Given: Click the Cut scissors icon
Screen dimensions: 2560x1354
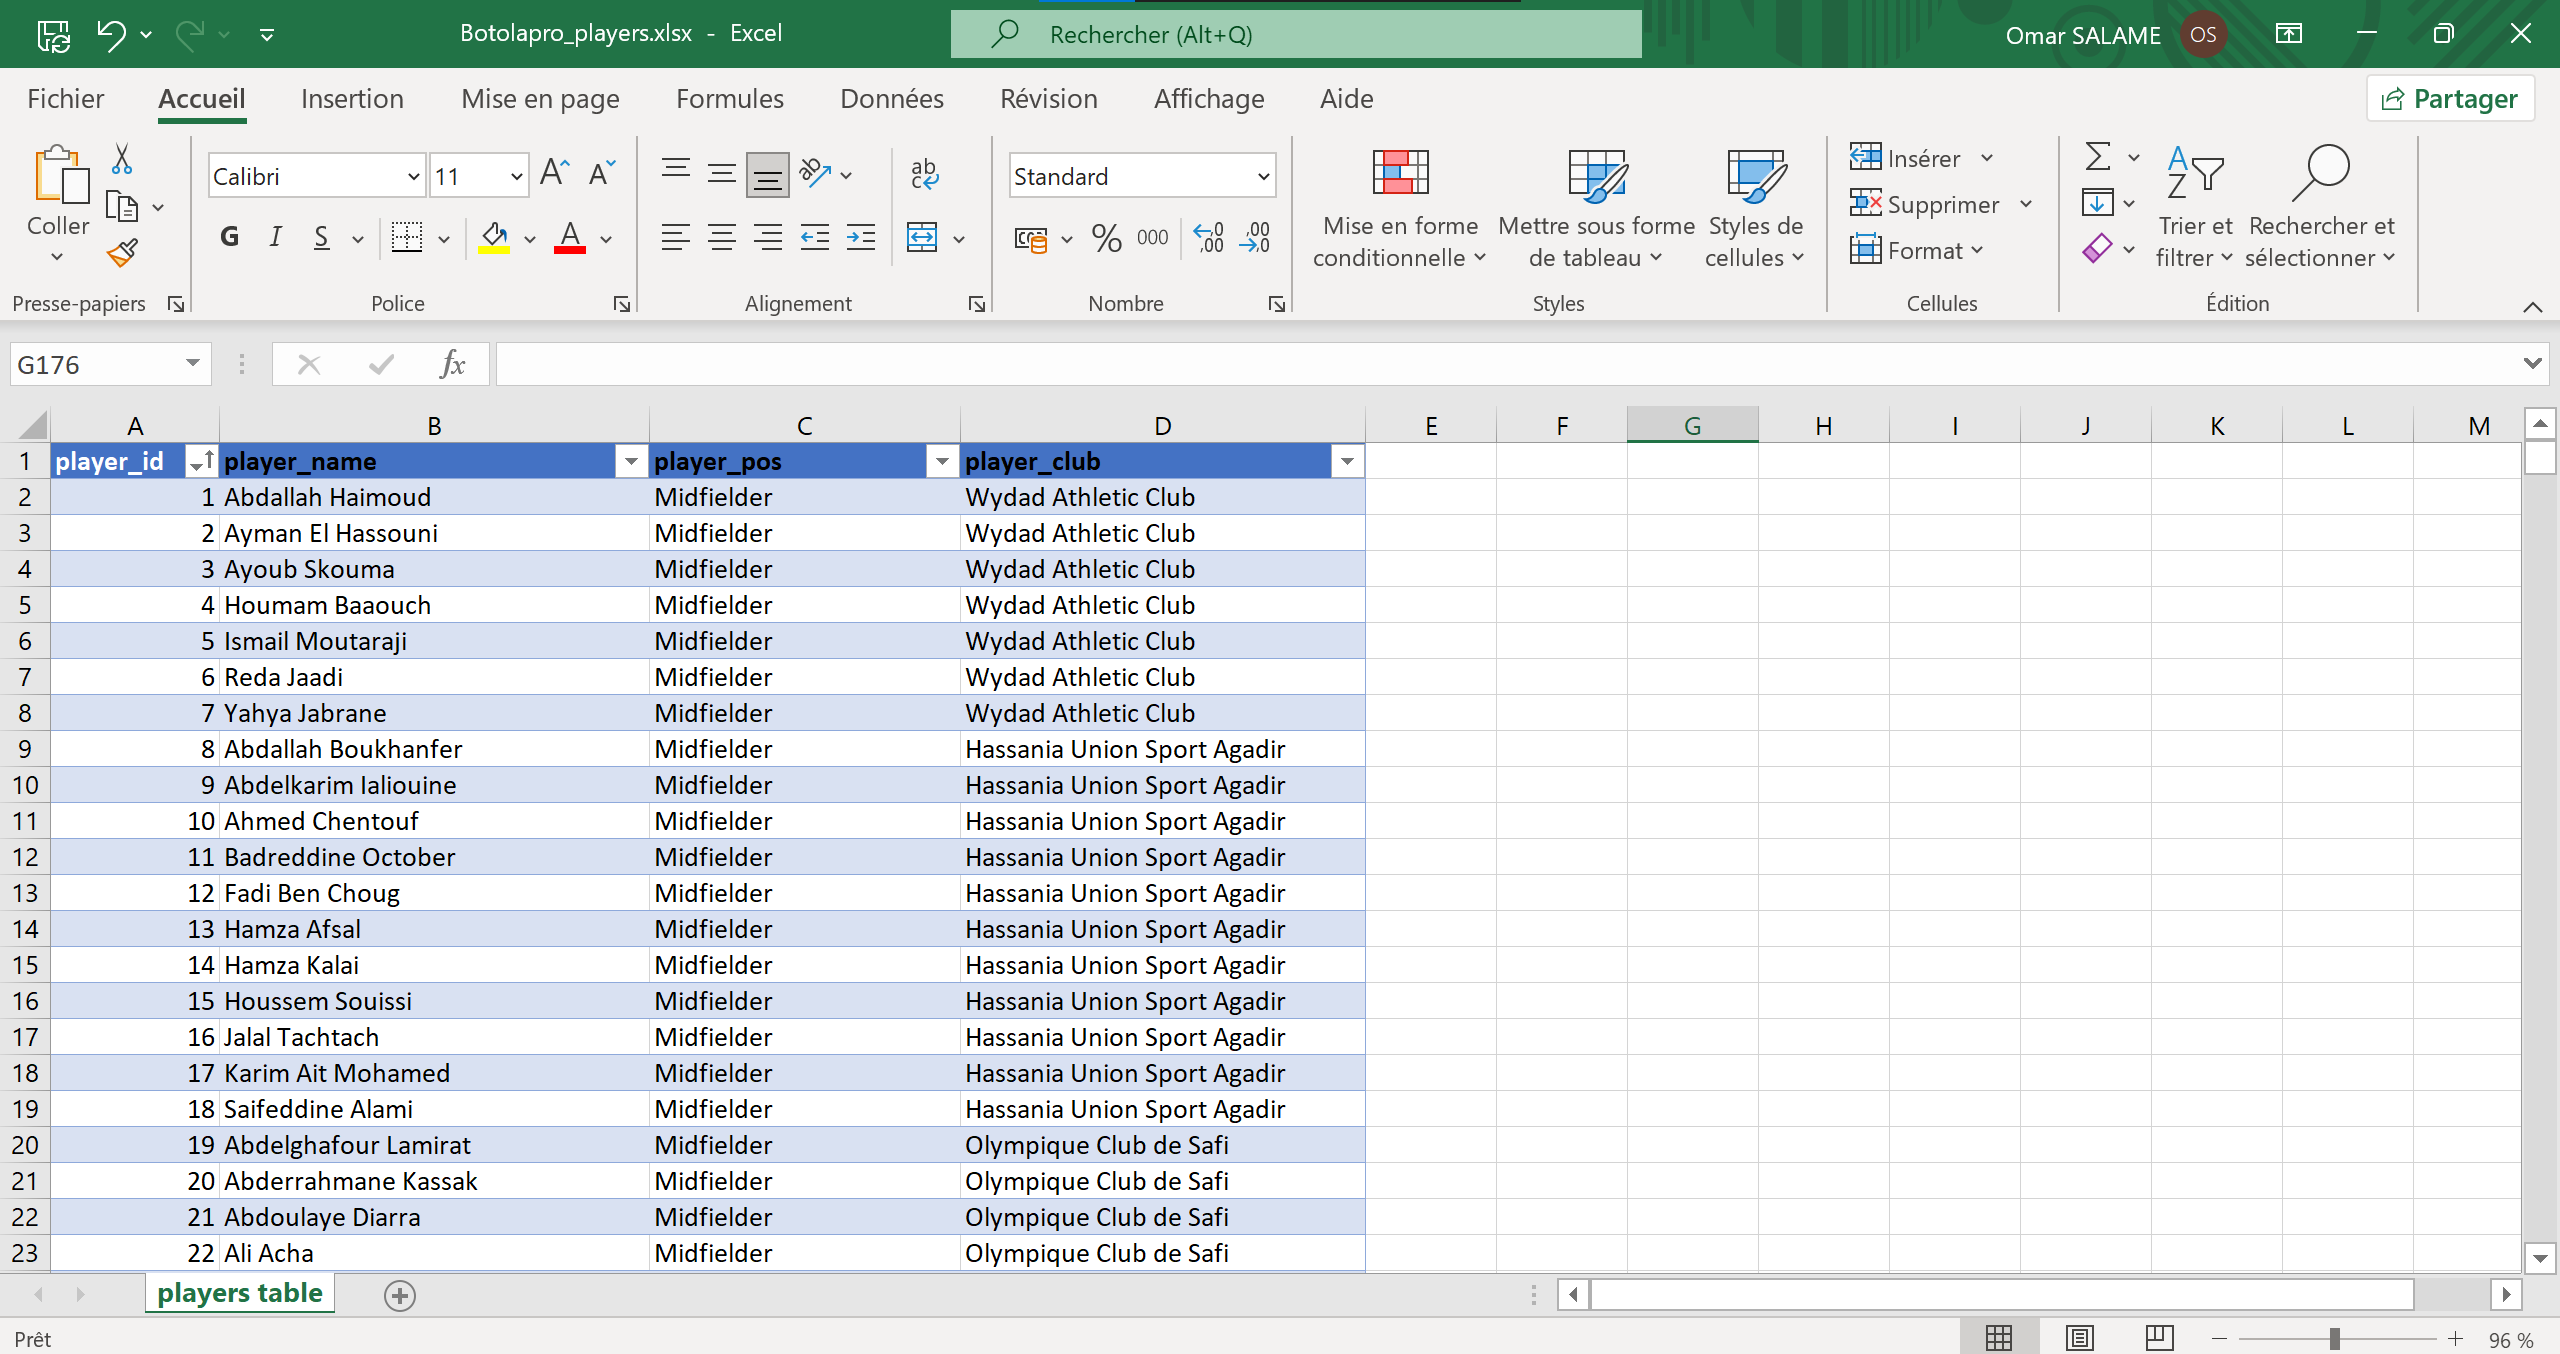Looking at the screenshot, I should point(122,159).
